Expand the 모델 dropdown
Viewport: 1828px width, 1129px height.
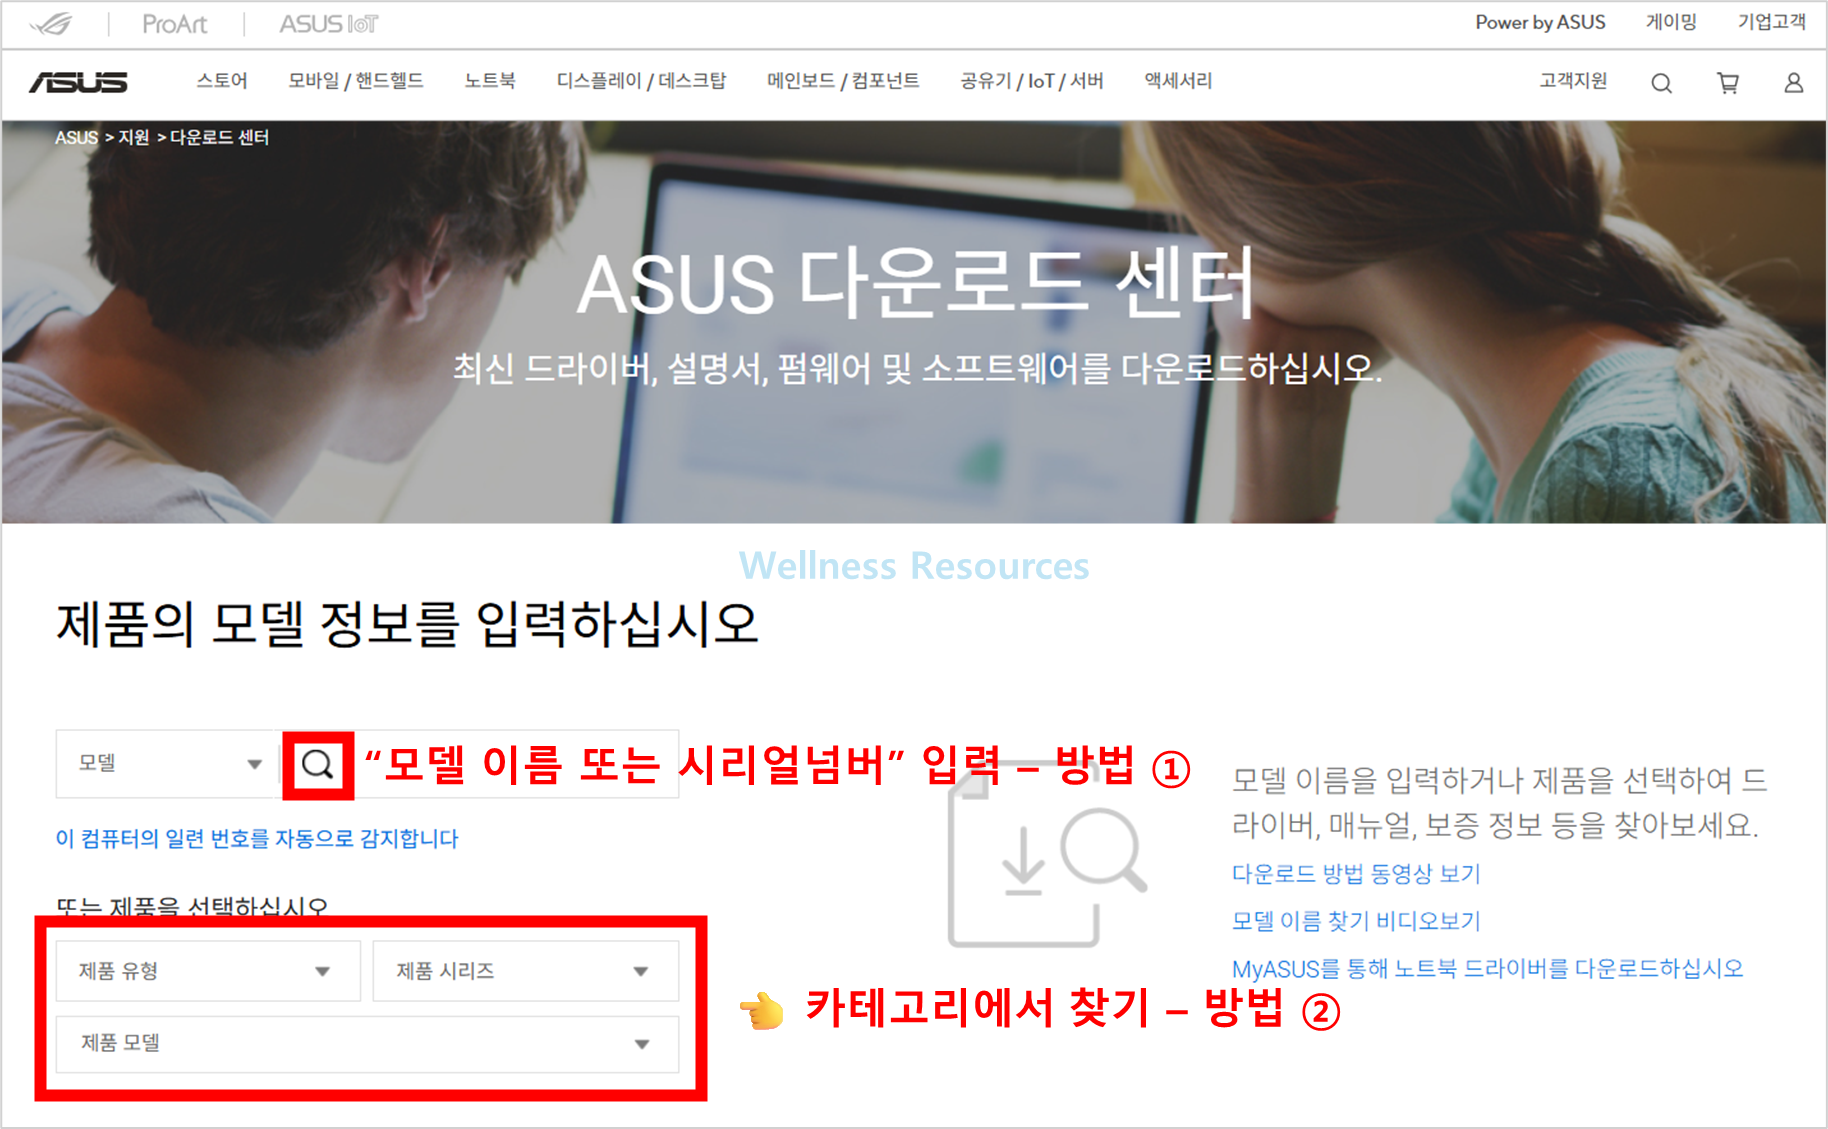pos(168,764)
